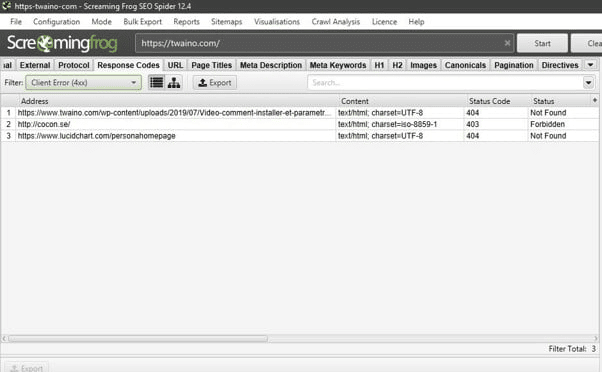Click the Screaming Frog logo
This screenshot has height=372, width=602.
pos(62,43)
